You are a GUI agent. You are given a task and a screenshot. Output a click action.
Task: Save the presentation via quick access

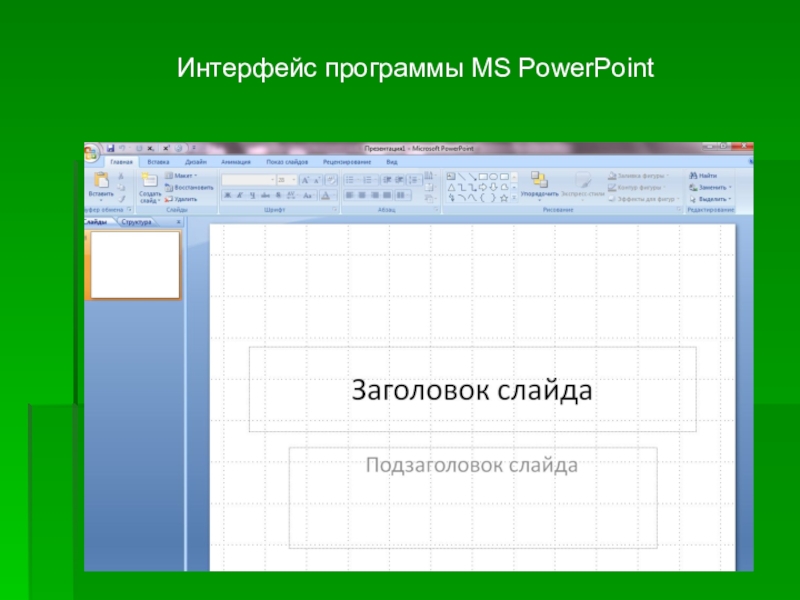coord(110,148)
